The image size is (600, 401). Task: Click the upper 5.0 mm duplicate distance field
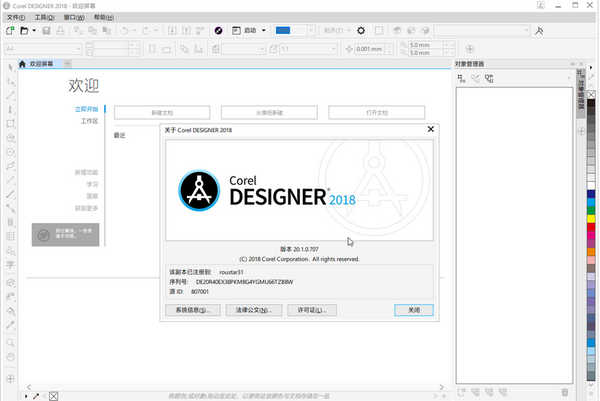click(x=426, y=45)
